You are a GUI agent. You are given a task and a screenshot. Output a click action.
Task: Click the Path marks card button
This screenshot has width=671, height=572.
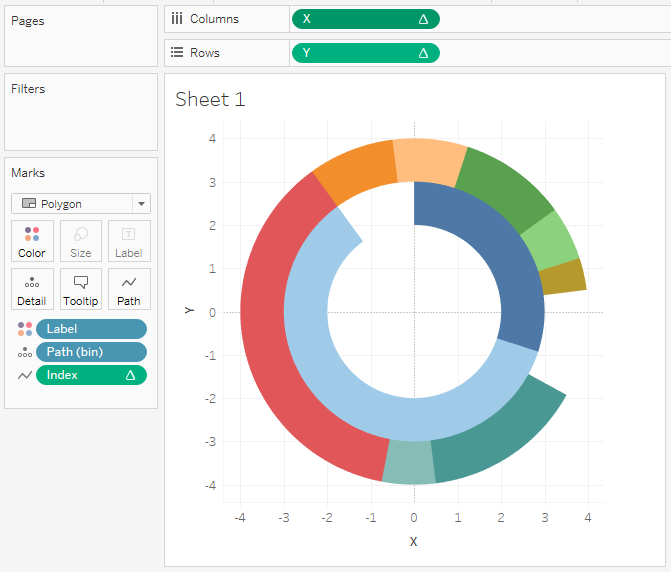click(x=128, y=289)
